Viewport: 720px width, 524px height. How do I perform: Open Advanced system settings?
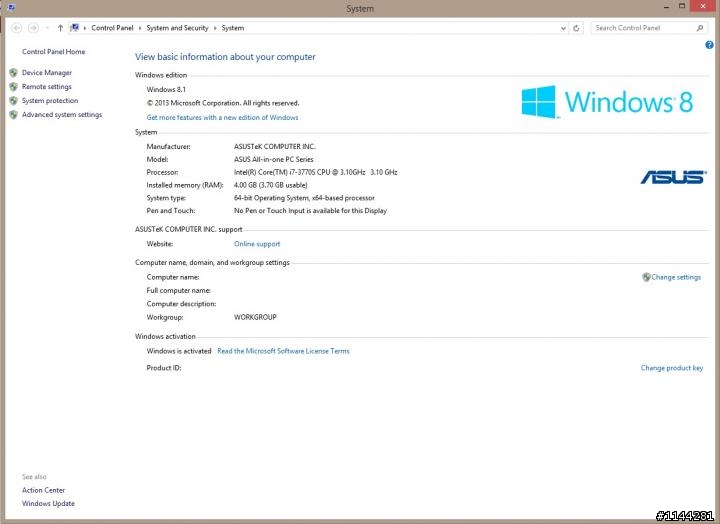pyautogui.click(x=62, y=115)
